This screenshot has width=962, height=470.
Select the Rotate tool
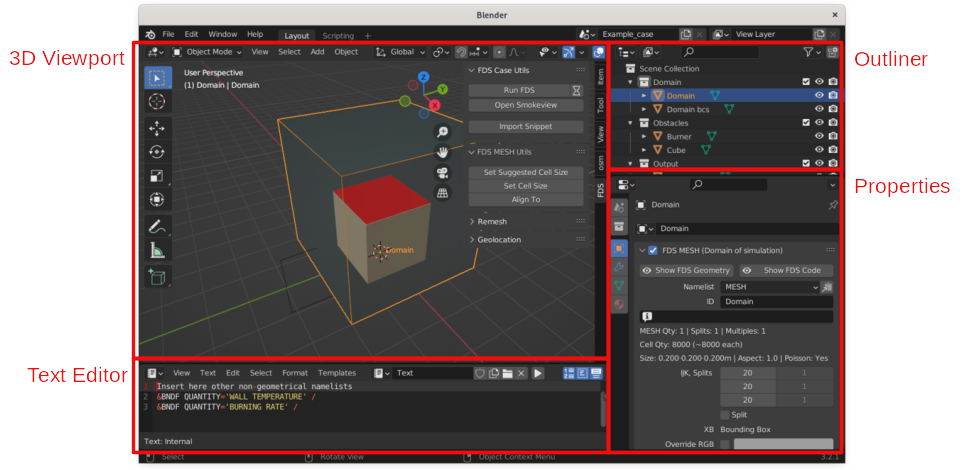pos(158,152)
